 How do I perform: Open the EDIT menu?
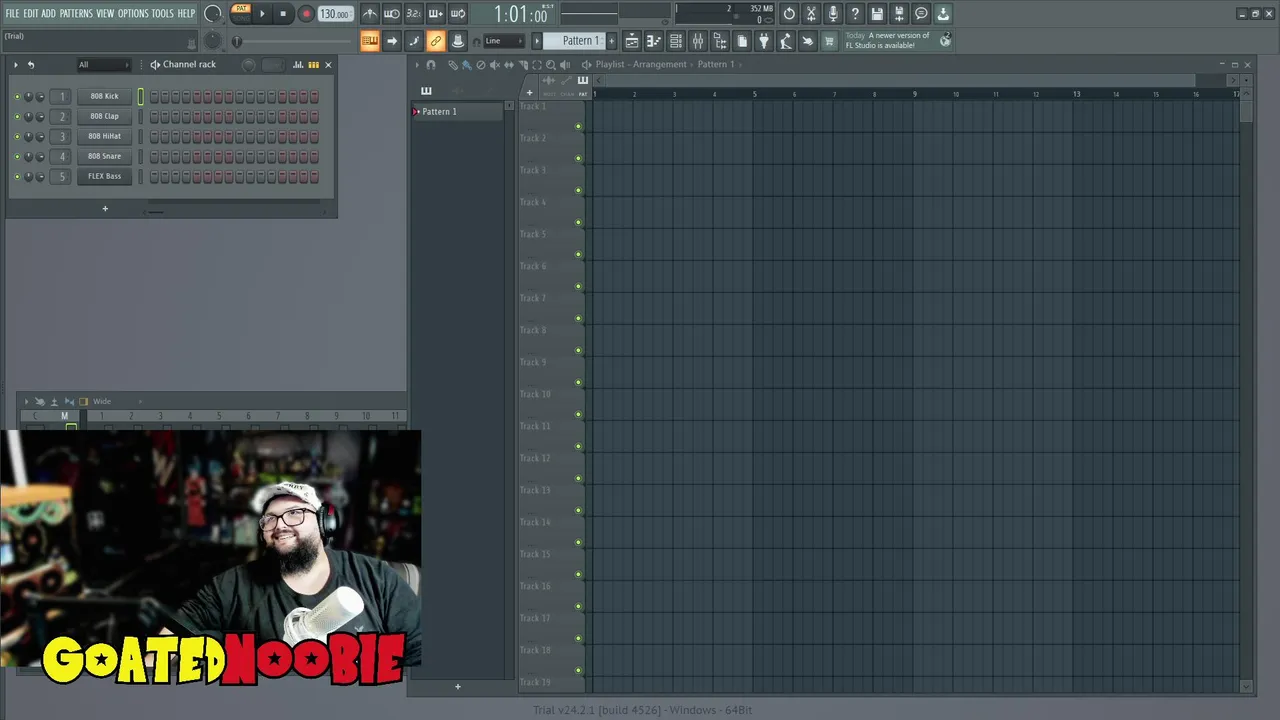tap(31, 13)
